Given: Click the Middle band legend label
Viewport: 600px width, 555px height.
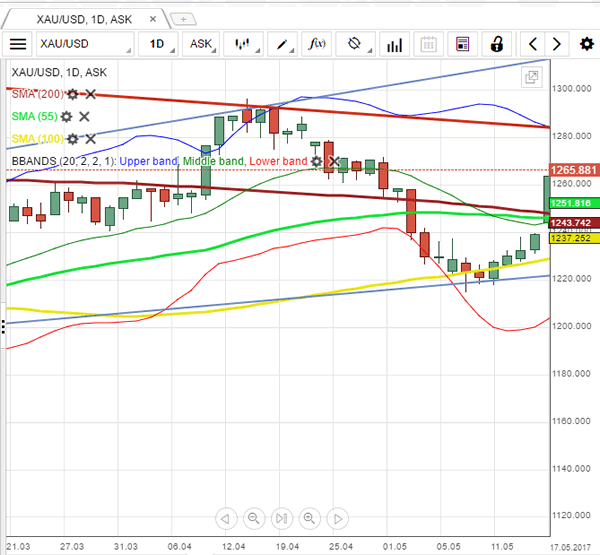Looking at the screenshot, I should point(213,162).
